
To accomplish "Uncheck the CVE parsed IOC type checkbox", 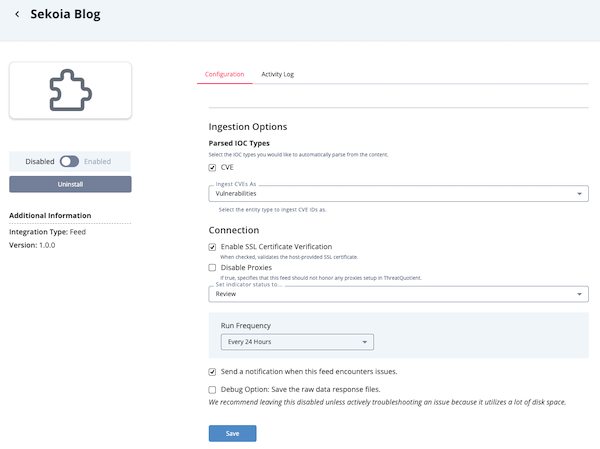I will 212,167.
